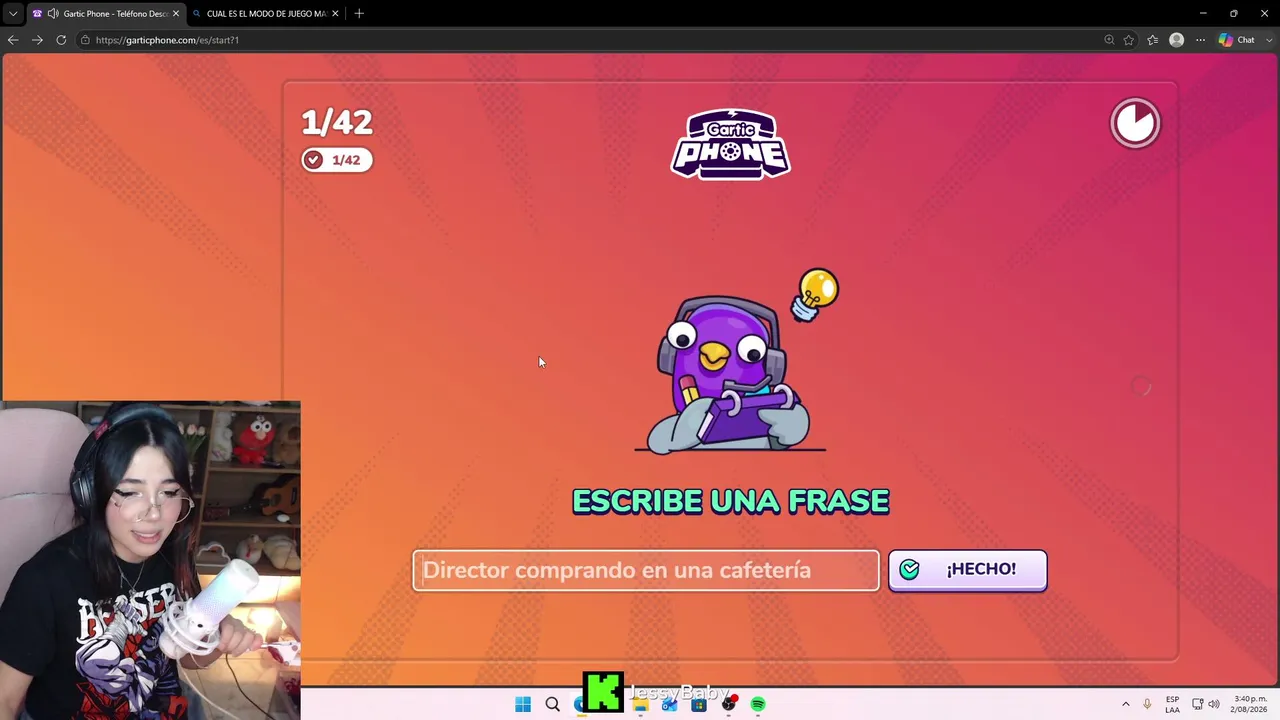1280x720 pixels.
Task: Switch to the "CUAL ES EL MODO DE JUEGO" tab
Action: (265, 13)
